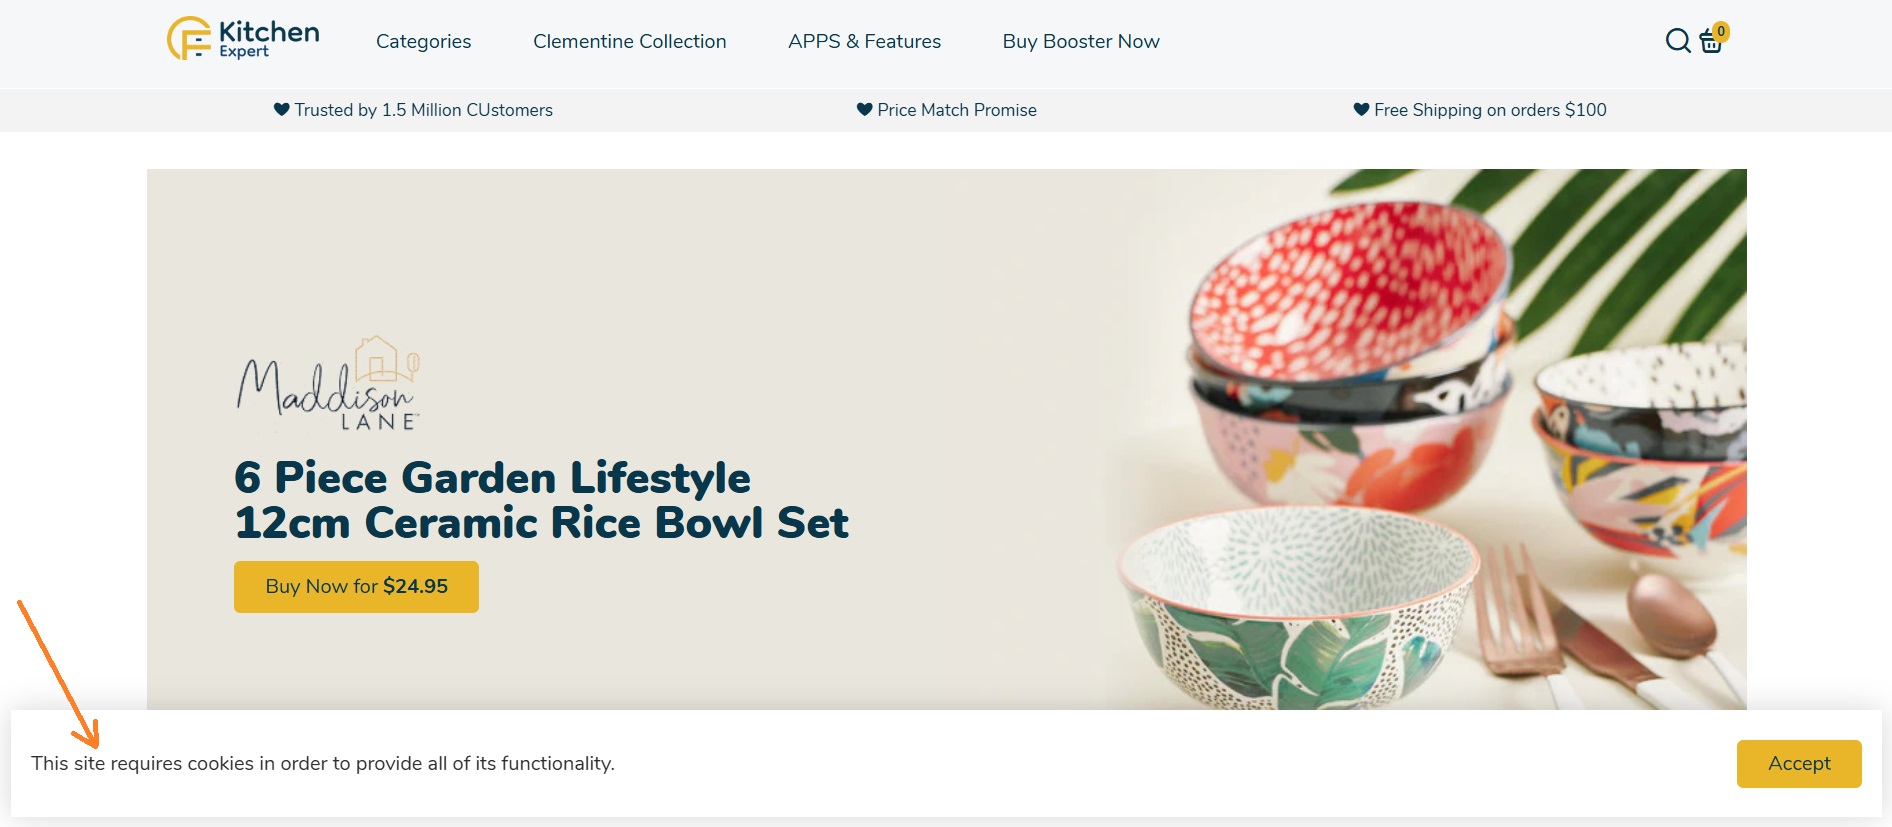Open APPS & Features menu
Screen dimensions: 1892x827
[864, 41]
